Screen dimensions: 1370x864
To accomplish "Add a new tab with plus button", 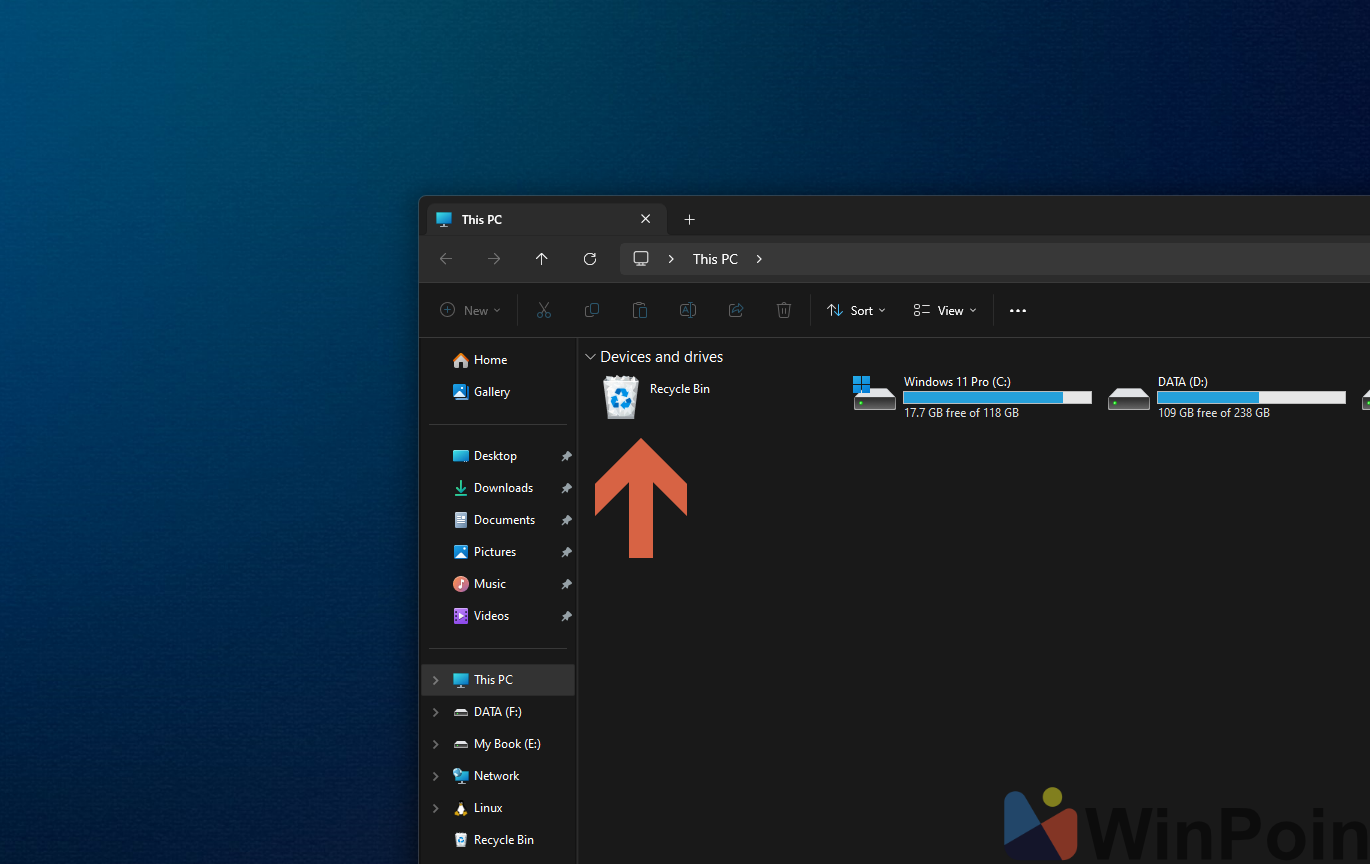I will 689,220.
